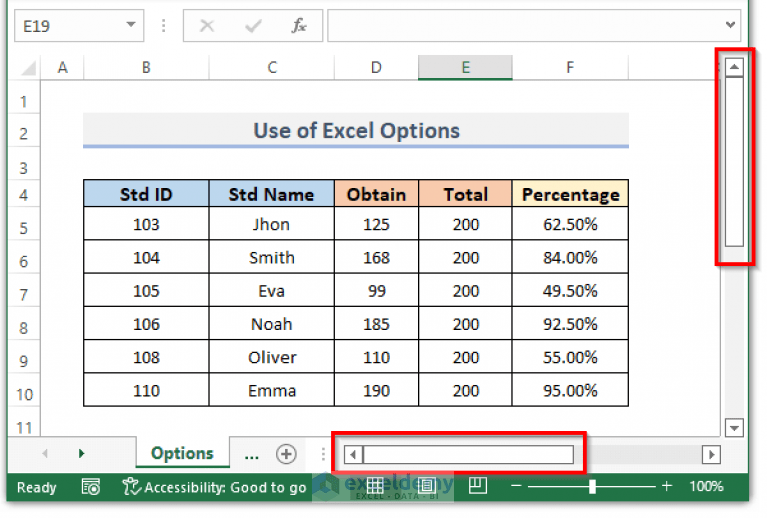Select column B header
The height and width of the screenshot is (518, 767).
pos(147,68)
